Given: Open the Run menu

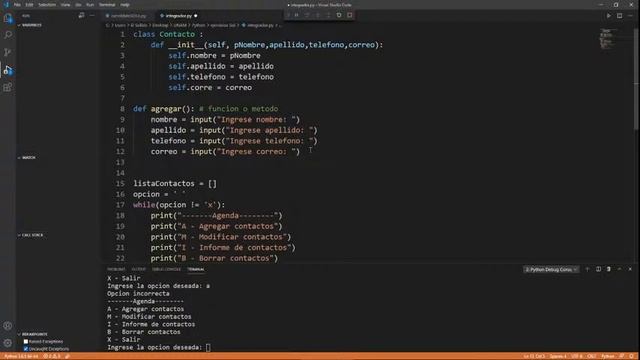Looking at the screenshot, I should tap(90, 5).
